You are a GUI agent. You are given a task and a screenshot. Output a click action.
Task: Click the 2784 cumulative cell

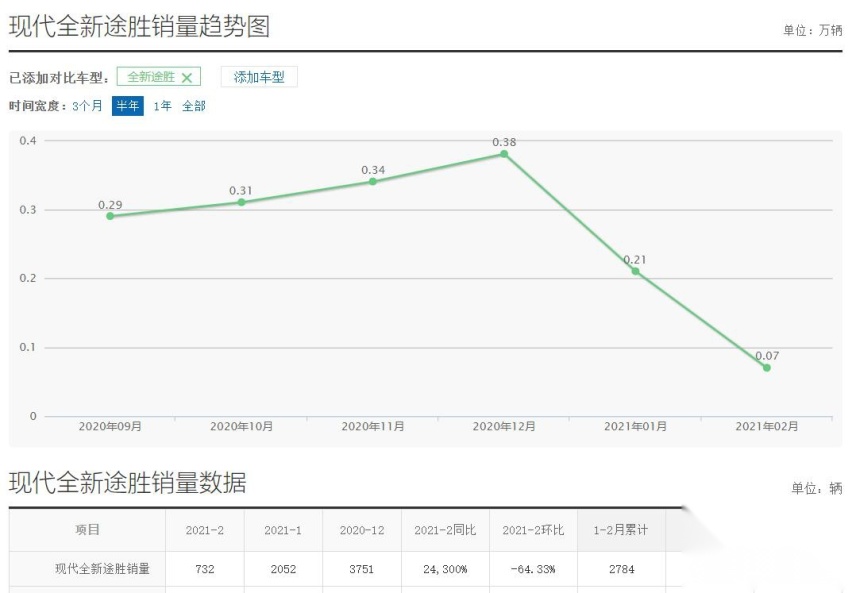click(x=622, y=570)
